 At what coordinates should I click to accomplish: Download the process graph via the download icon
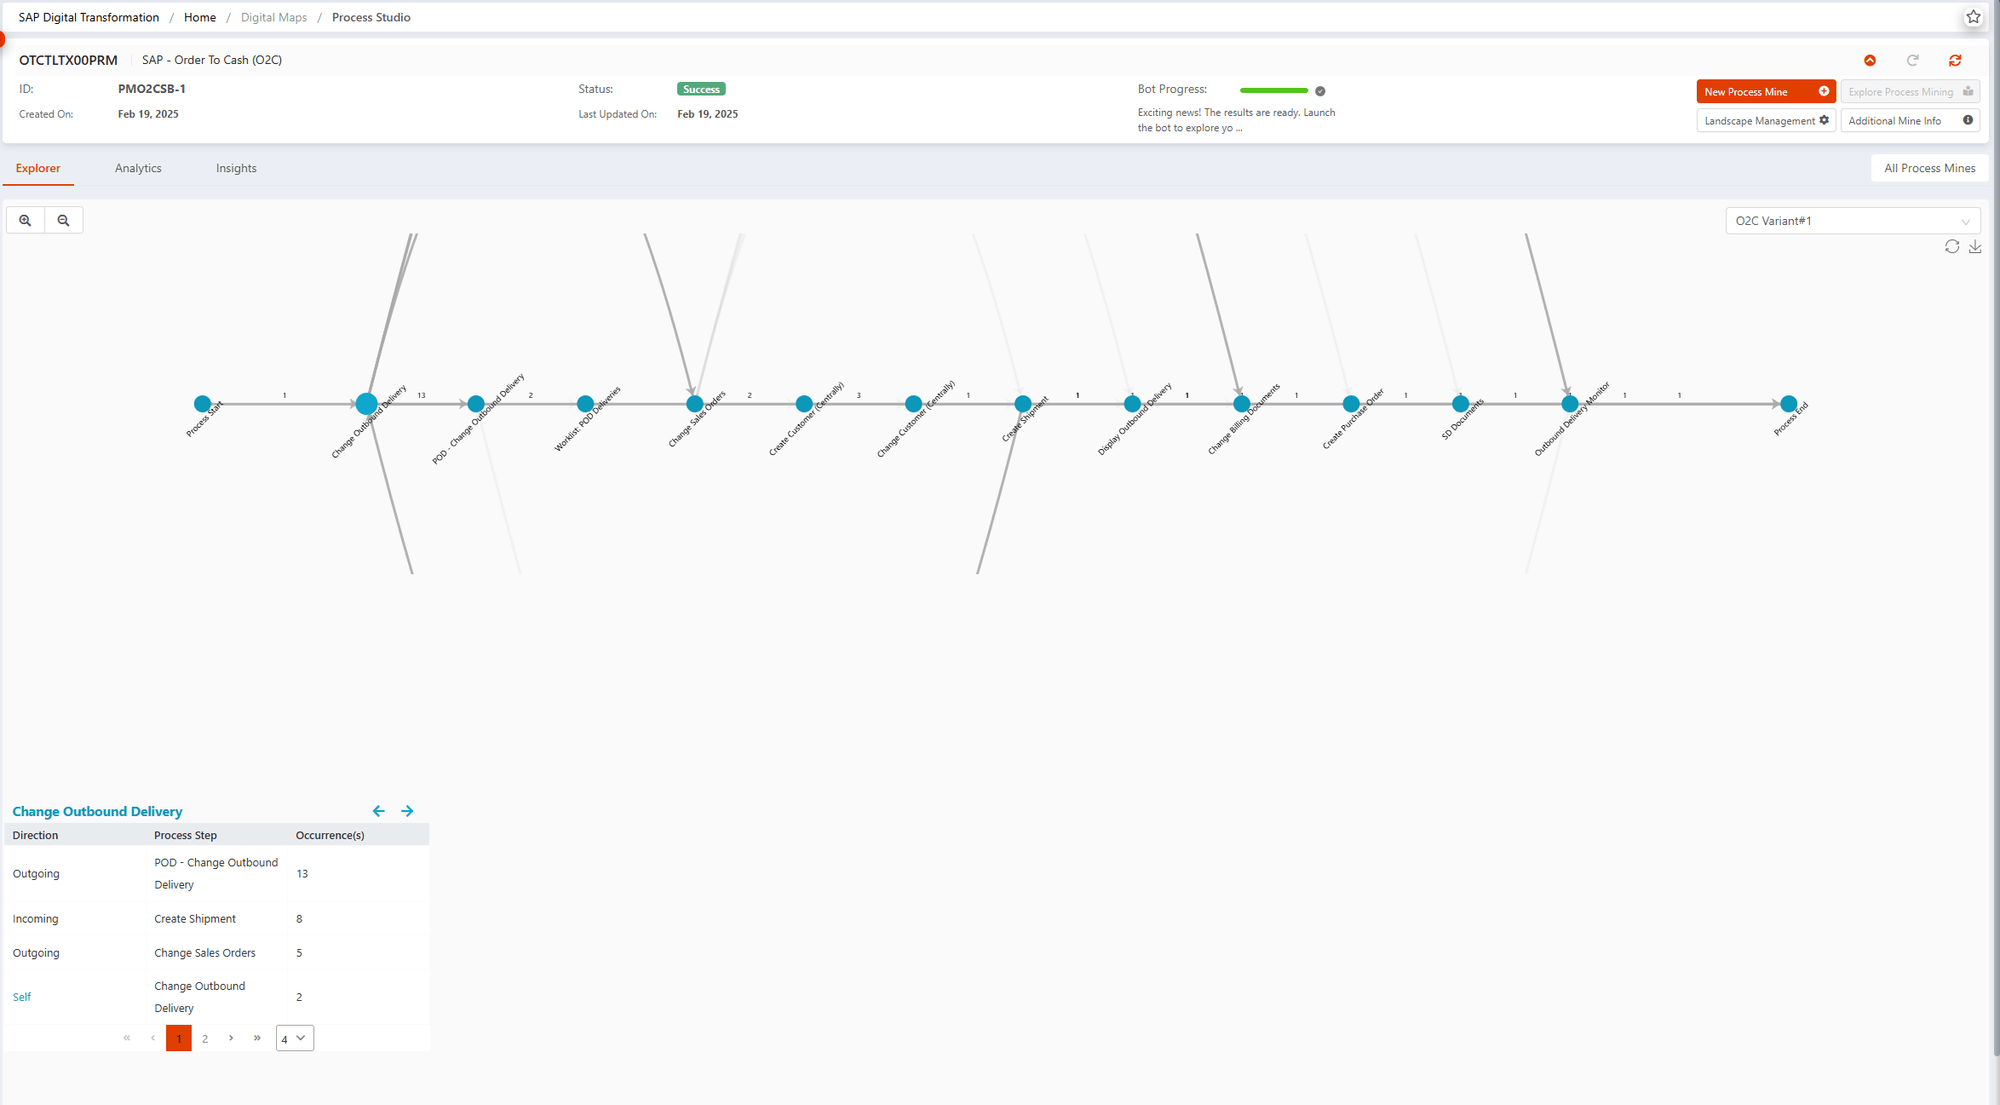[x=1975, y=247]
